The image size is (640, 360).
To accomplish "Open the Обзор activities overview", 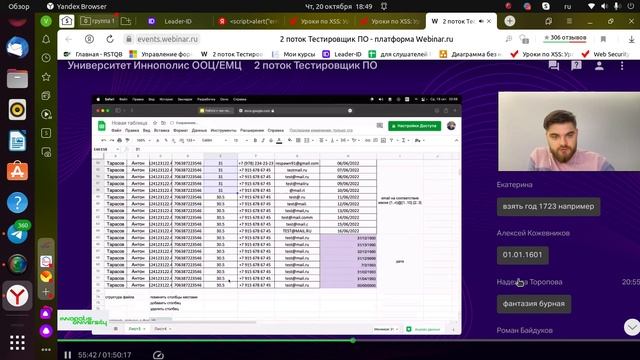I will [19, 6].
